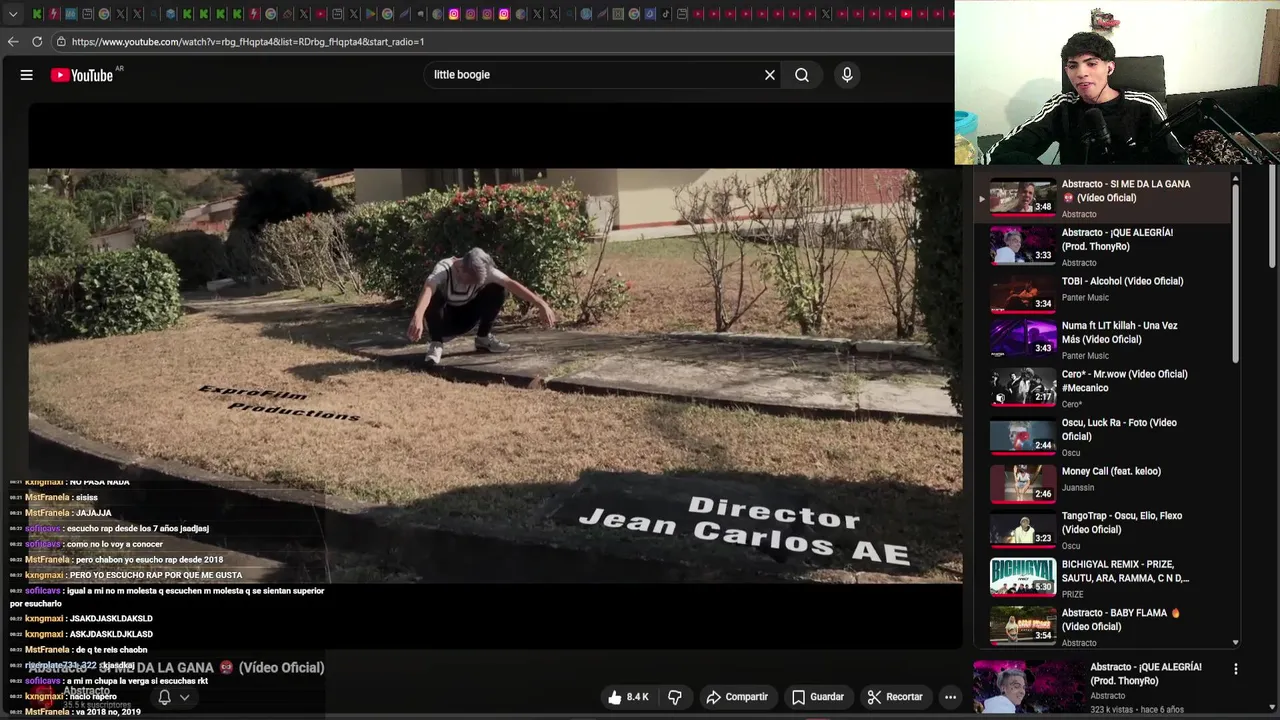Click the 'Juanssin' channel under Money Call
Image resolution: width=1280 pixels, height=720 pixels.
1078,488
